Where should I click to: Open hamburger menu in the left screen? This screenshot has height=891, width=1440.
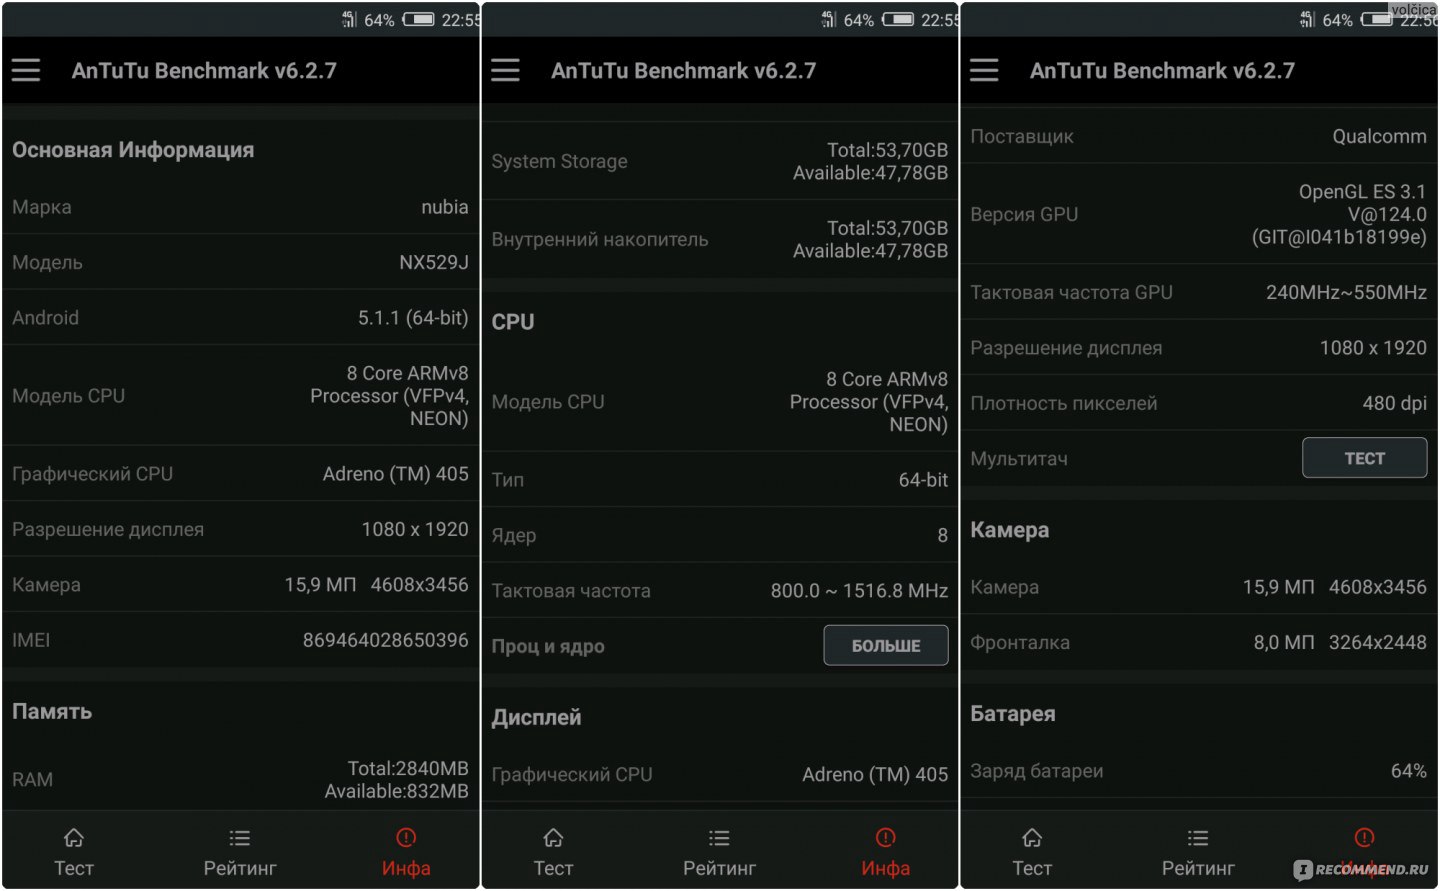pos(26,70)
